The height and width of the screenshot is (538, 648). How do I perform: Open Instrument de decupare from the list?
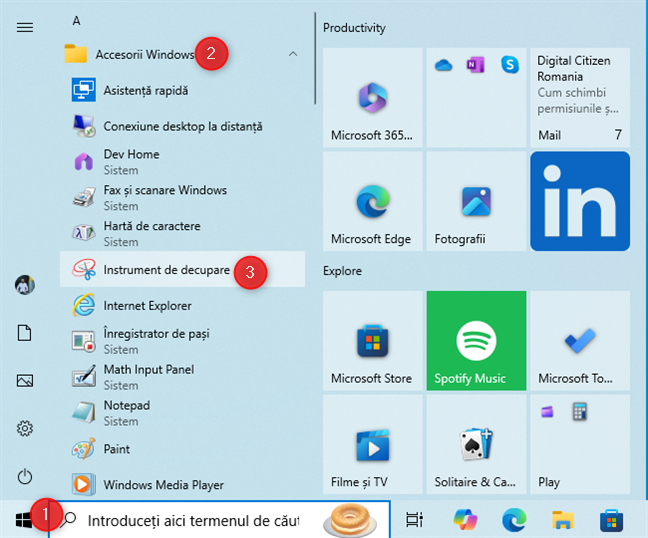click(165, 270)
